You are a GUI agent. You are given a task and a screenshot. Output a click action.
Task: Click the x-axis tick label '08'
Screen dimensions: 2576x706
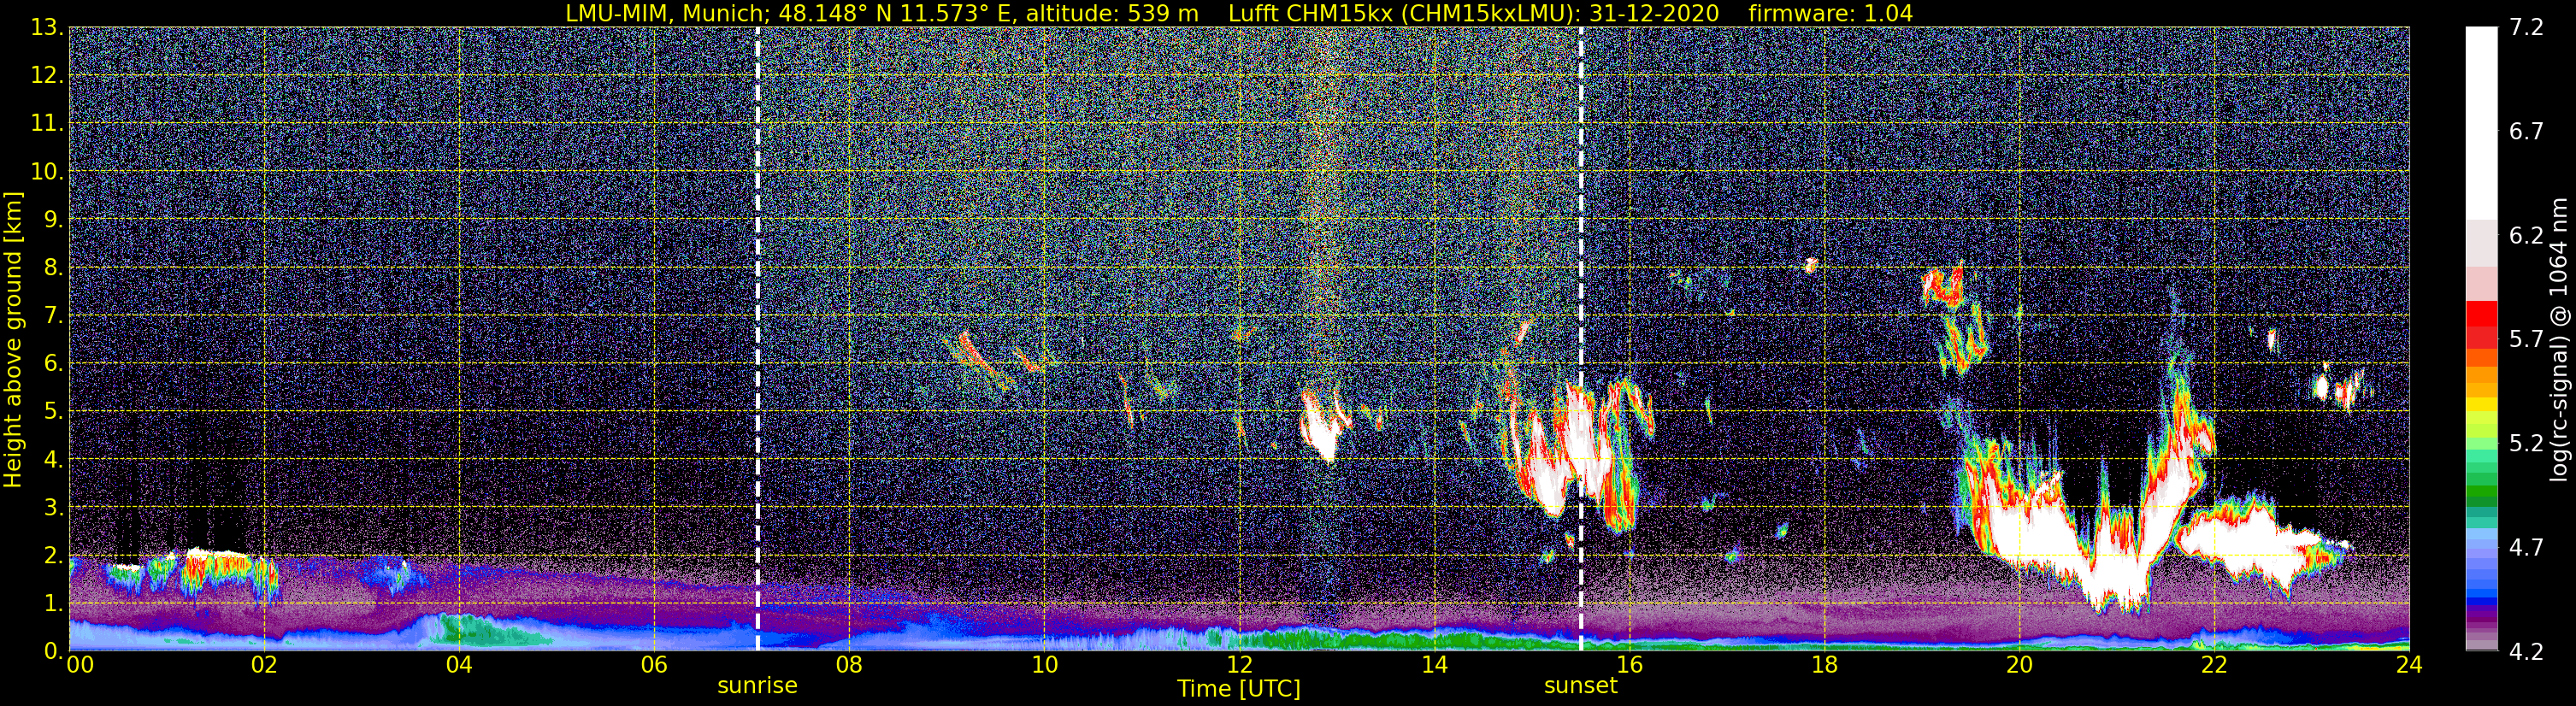(849, 665)
